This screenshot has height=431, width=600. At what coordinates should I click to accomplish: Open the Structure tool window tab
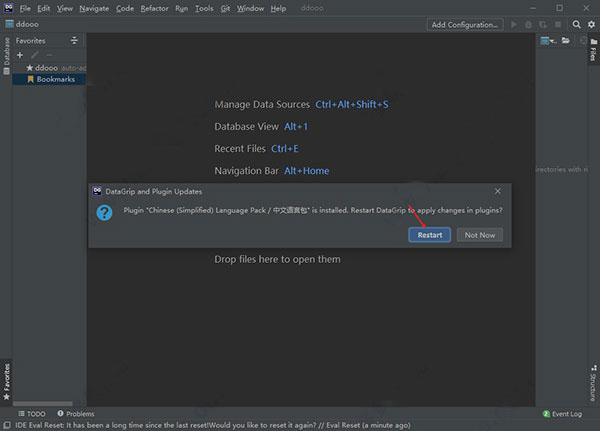pyautogui.click(x=593, y=384)
